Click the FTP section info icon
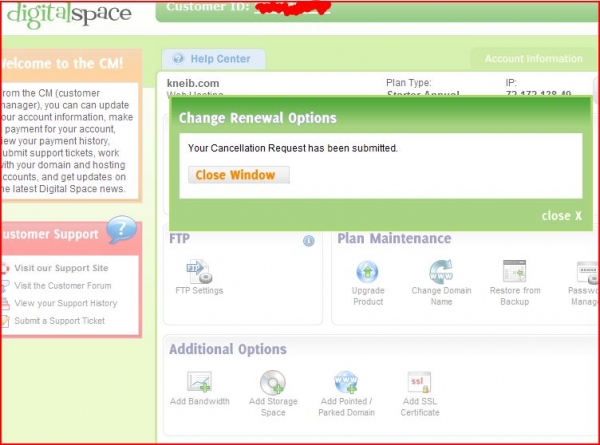 point(309,240)
